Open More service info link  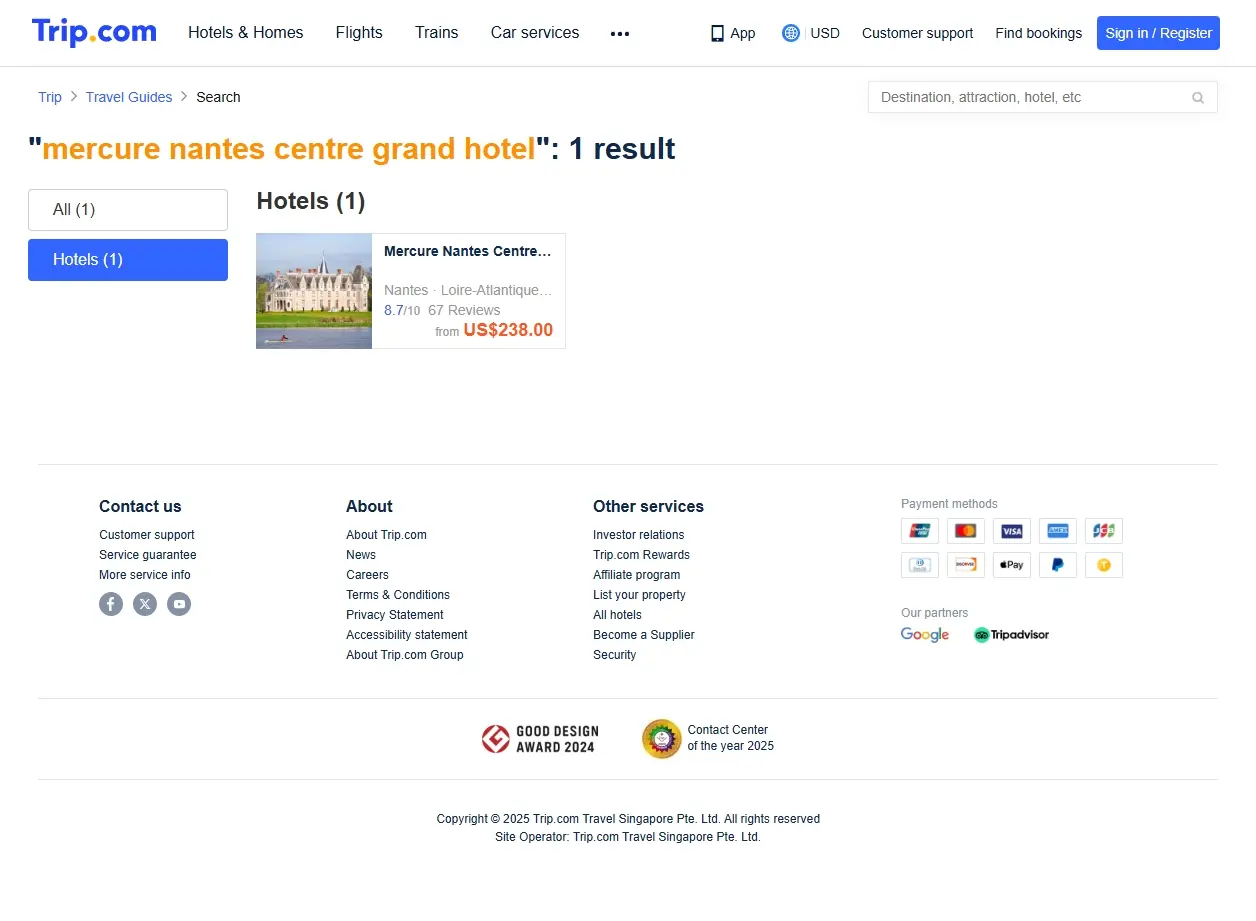point(145,575)
